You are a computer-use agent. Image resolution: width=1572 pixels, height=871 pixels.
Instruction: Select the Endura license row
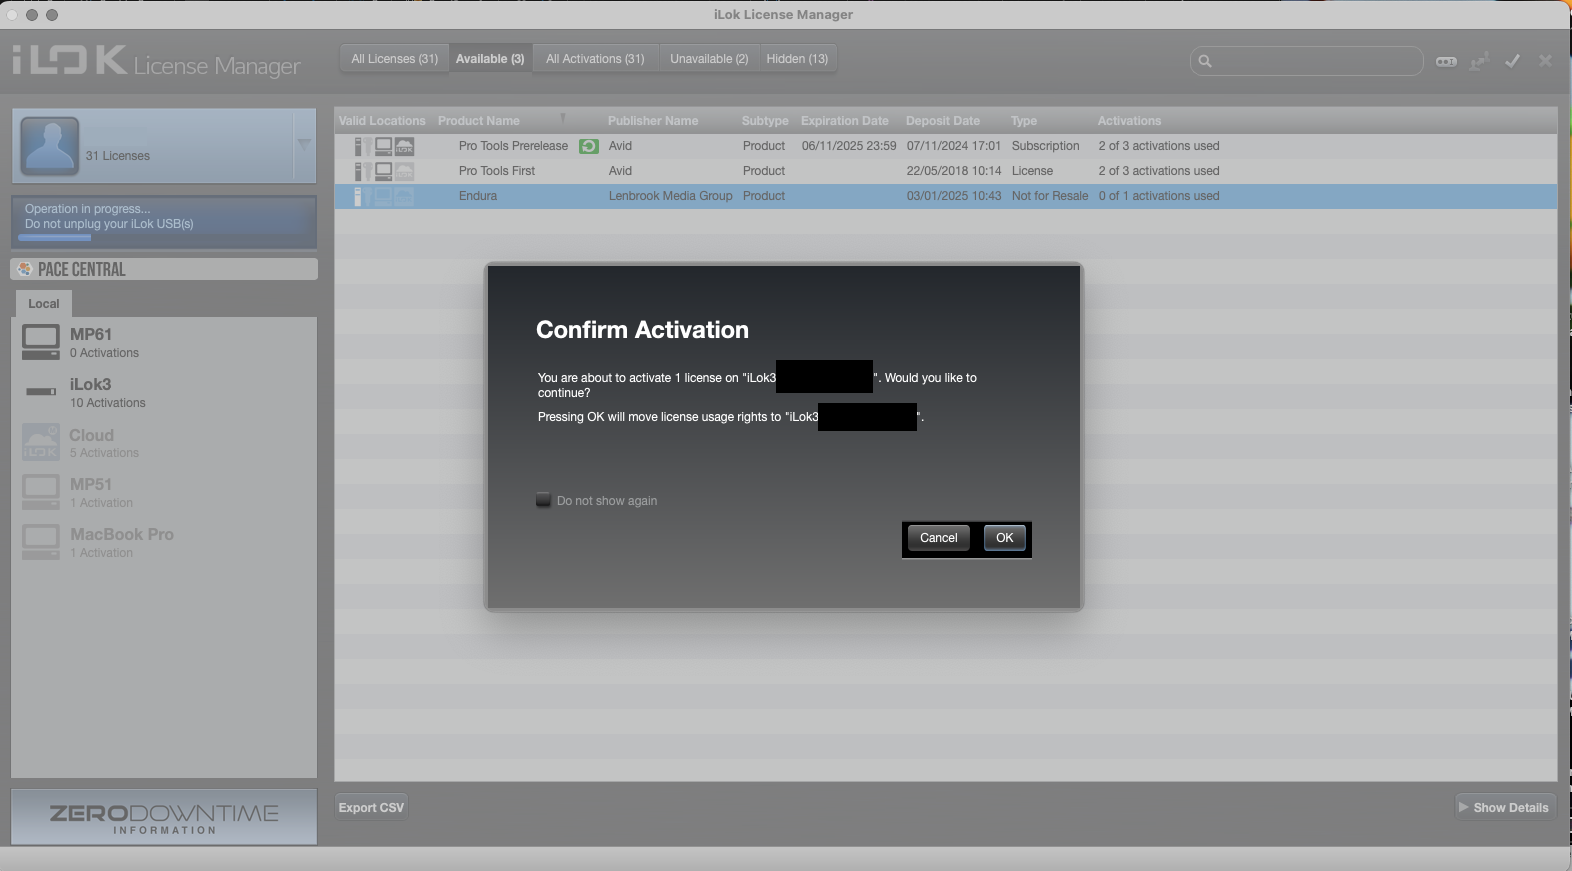pyautogui.click(x=946, y=196)
